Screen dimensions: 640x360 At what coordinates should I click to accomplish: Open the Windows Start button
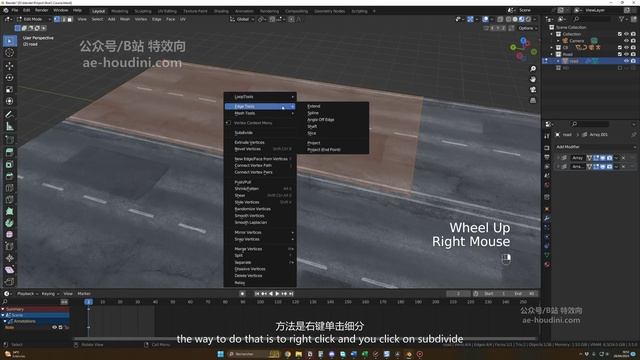coord(220,354)
